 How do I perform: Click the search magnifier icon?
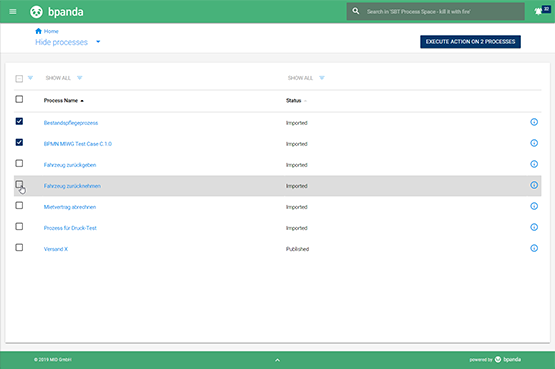(x=356, y=11)
